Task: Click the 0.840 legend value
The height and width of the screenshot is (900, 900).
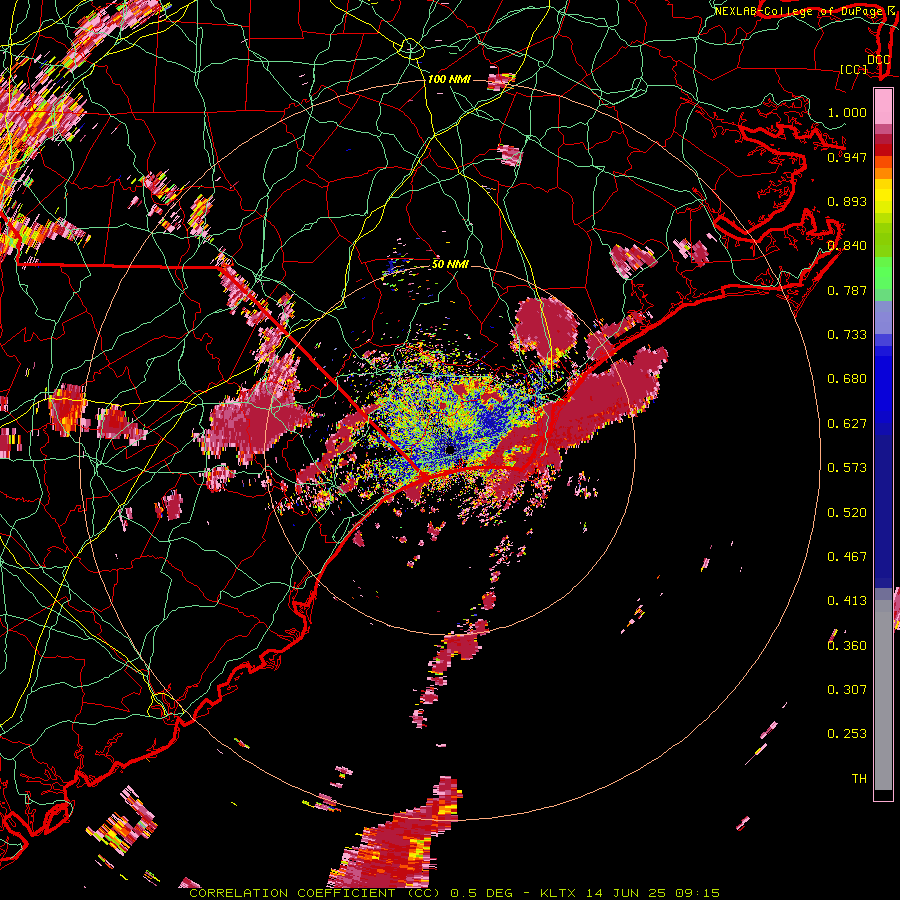Action: pos(847,246)
